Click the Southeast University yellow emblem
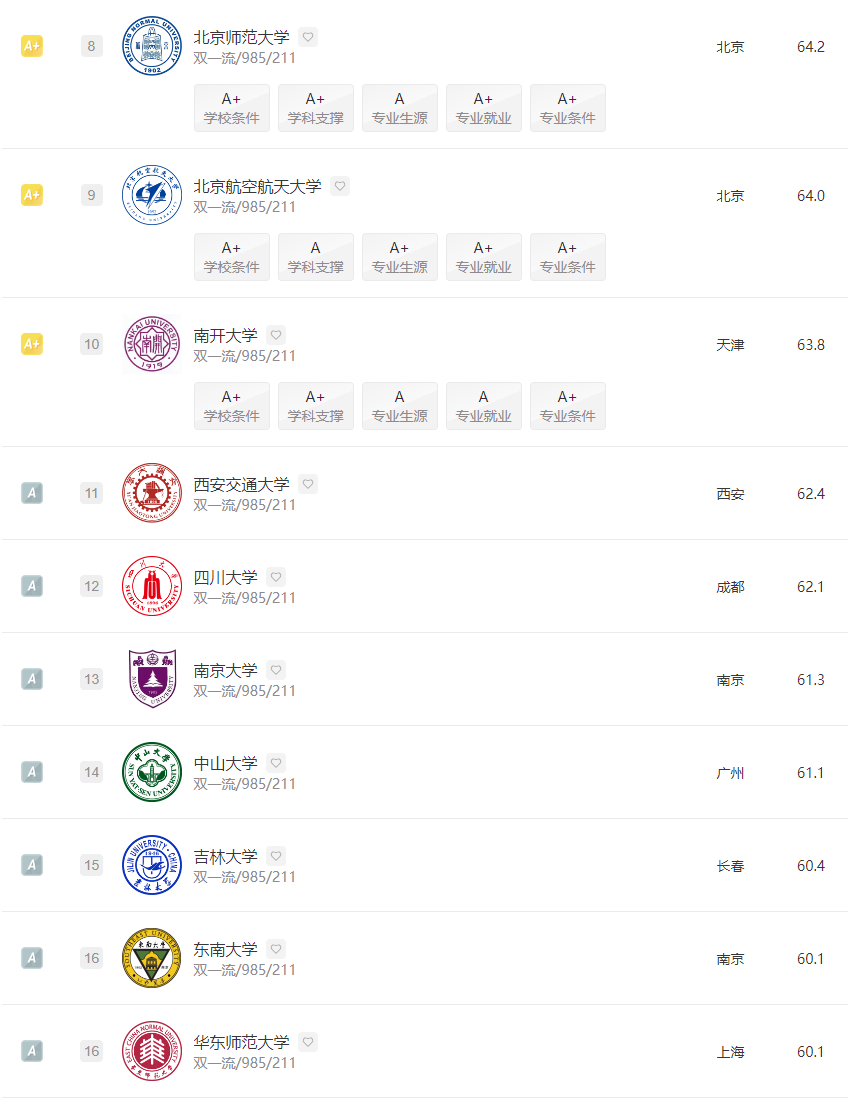 pyautogui.click(x=152, y=958)
